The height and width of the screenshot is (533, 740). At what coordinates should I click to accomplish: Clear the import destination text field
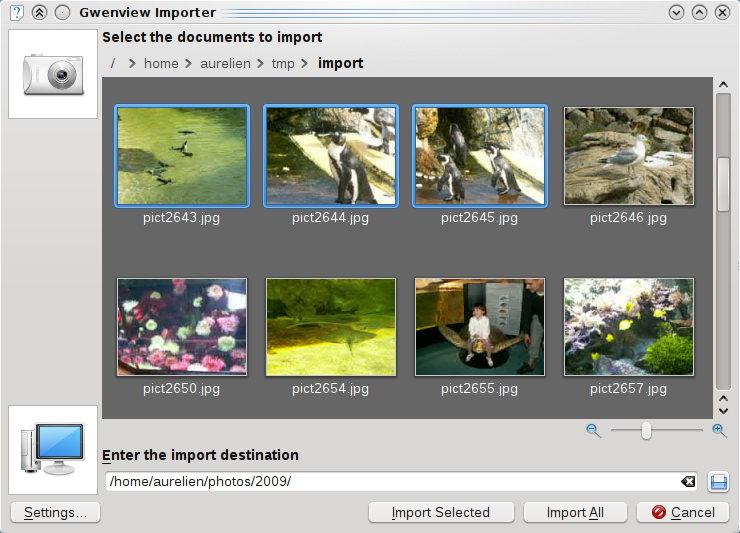pos(688,482)
